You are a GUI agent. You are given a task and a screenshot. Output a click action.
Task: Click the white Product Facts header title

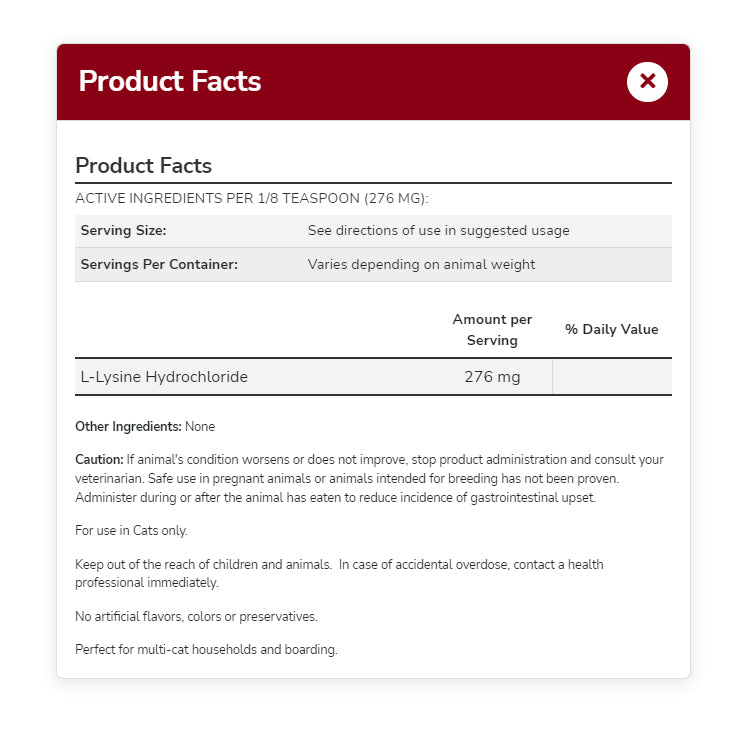pyautogui.click(x=170, y=81)
